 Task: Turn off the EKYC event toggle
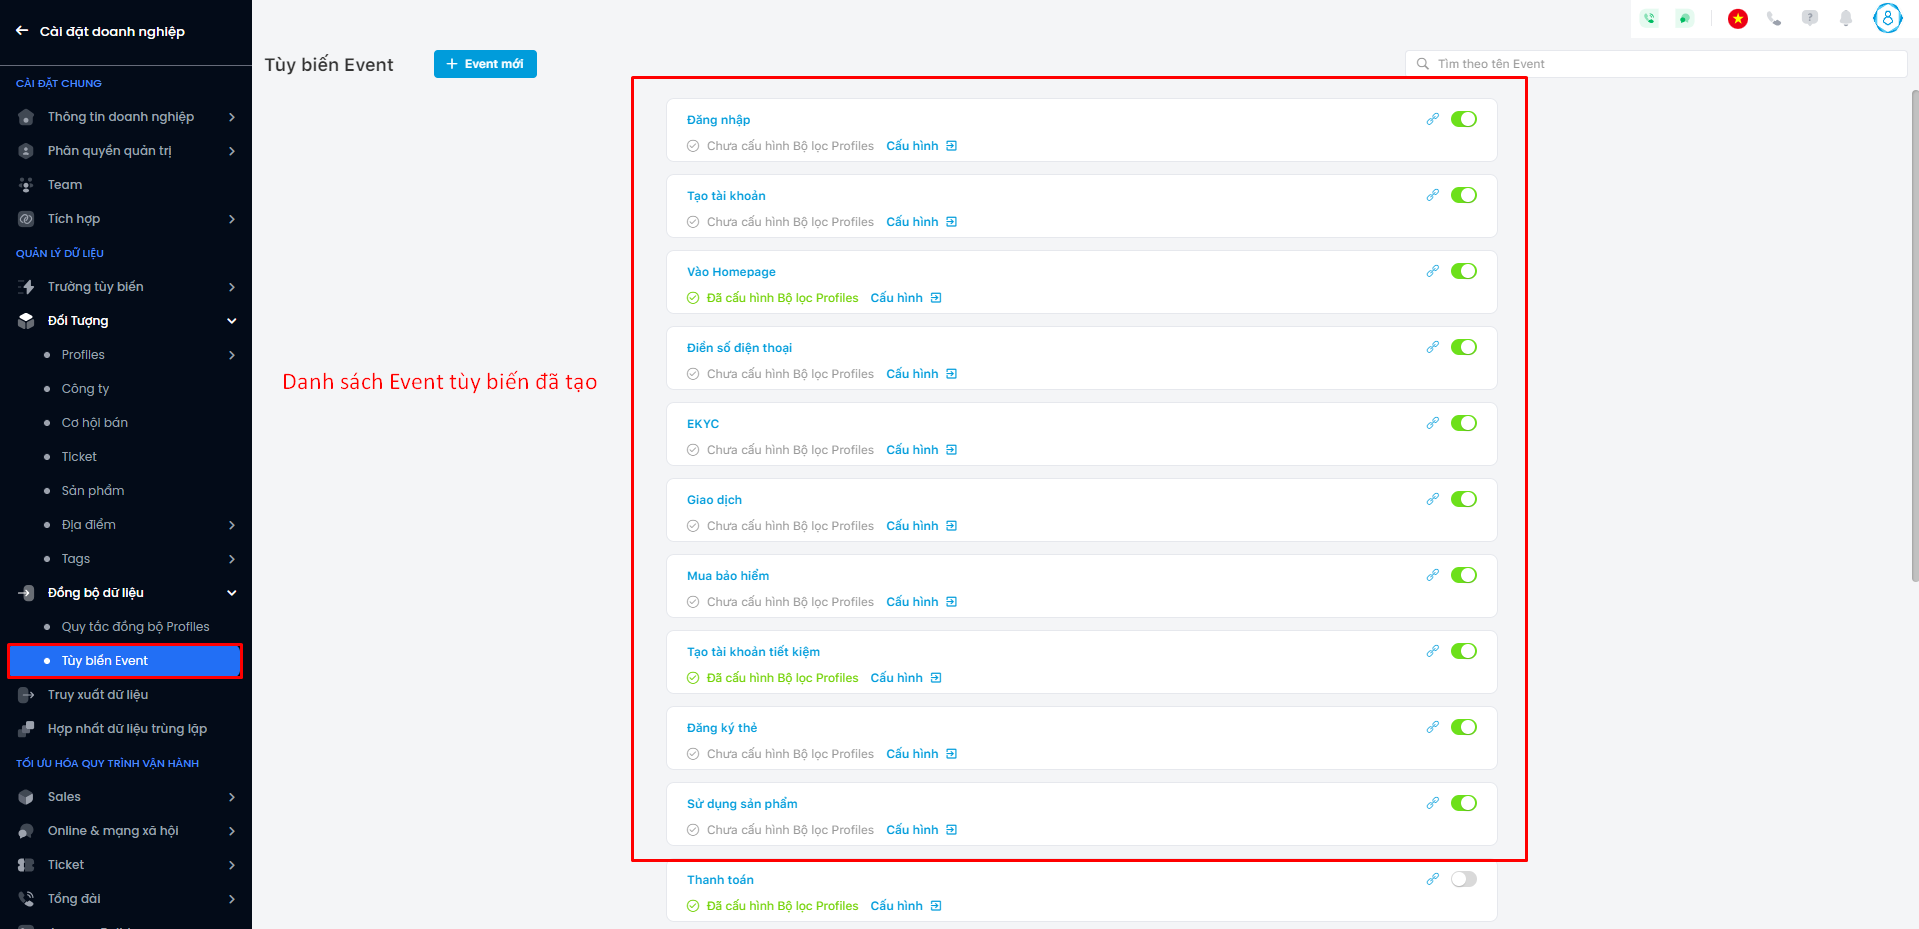coord(1463,423)
